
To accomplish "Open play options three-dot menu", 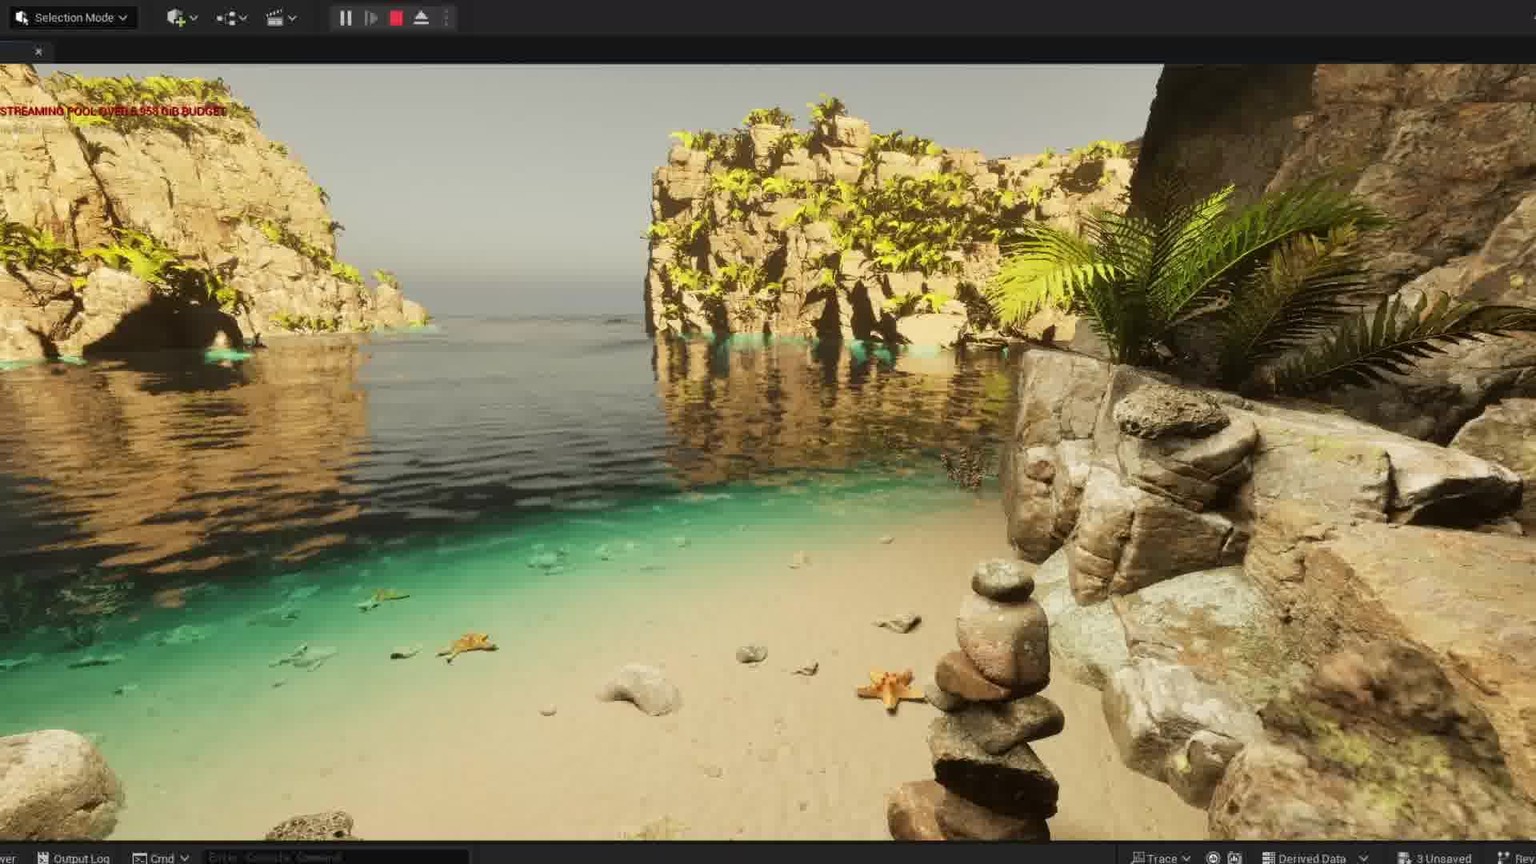I will pyautogui.click(x=446, y=18).
